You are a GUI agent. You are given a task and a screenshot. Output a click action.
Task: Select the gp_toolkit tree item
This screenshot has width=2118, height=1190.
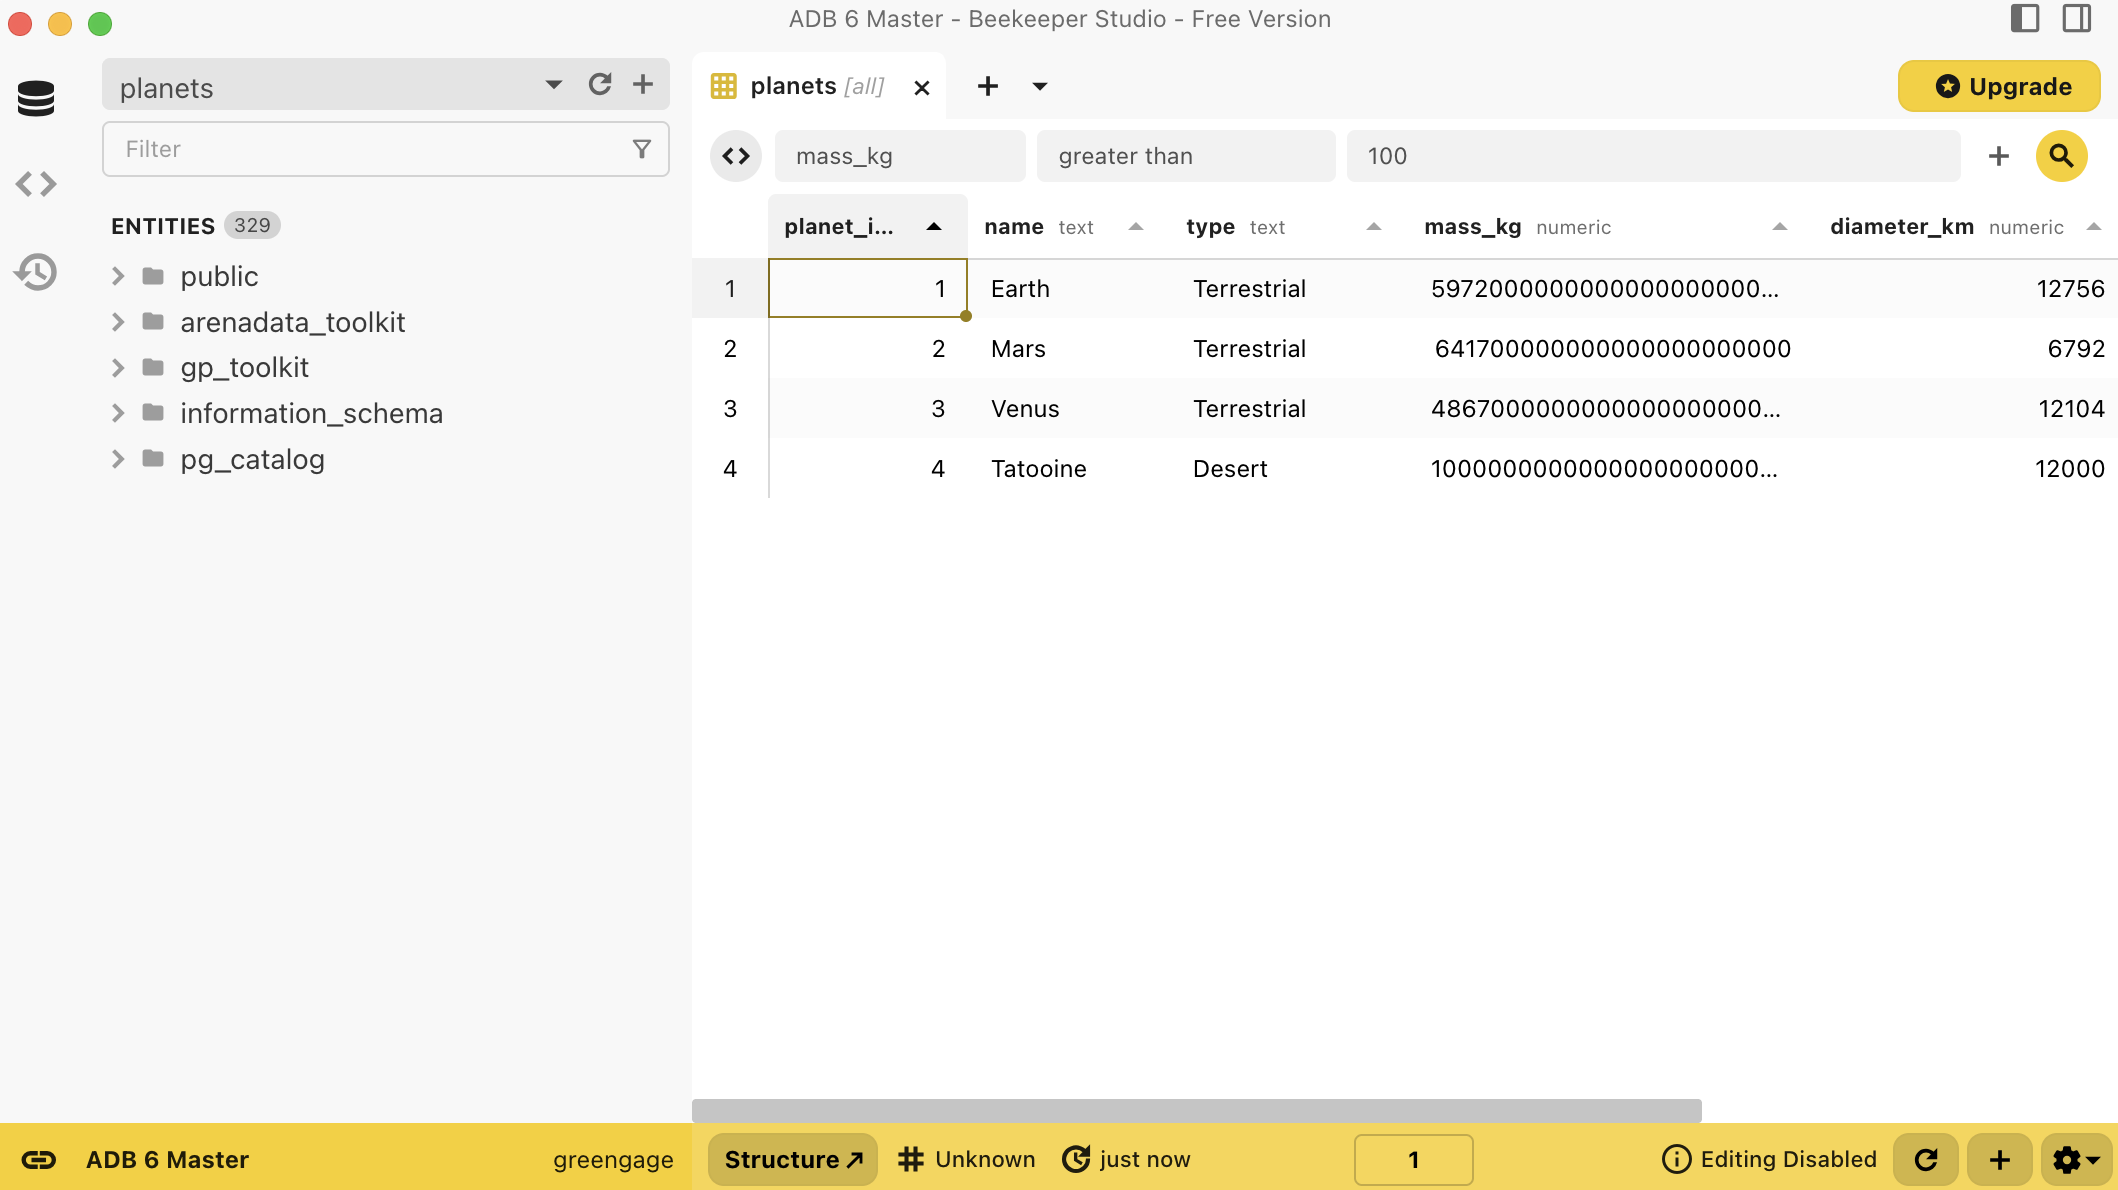point(244,368)
